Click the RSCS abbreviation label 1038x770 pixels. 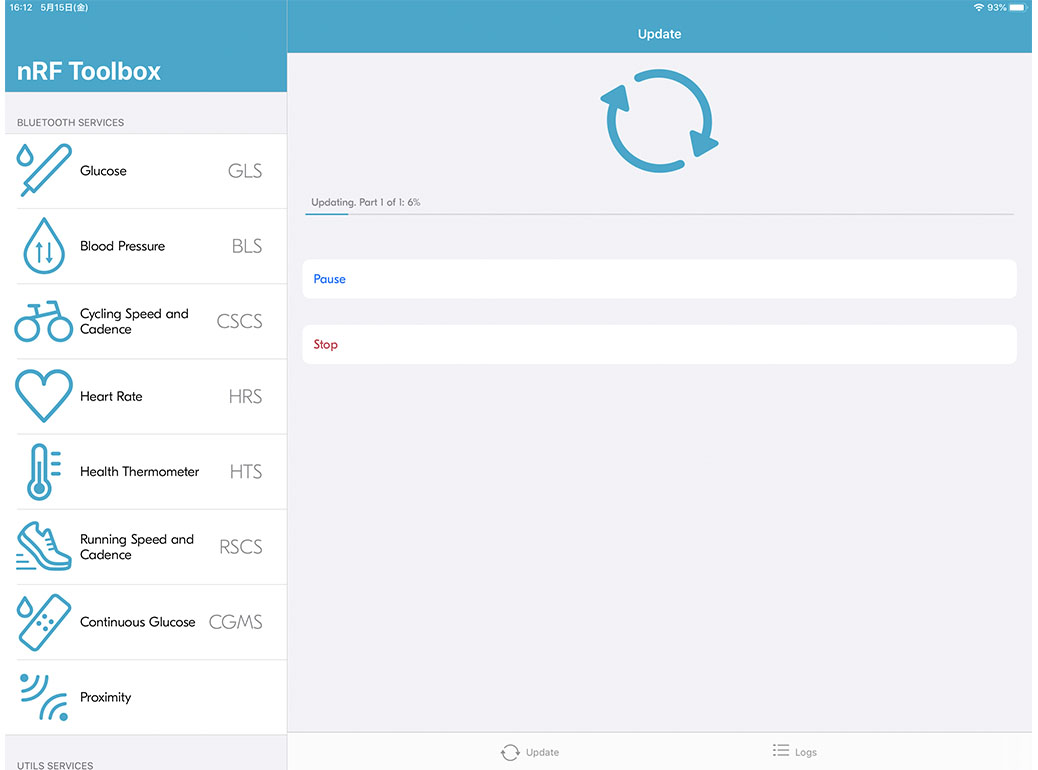(241, 547)
